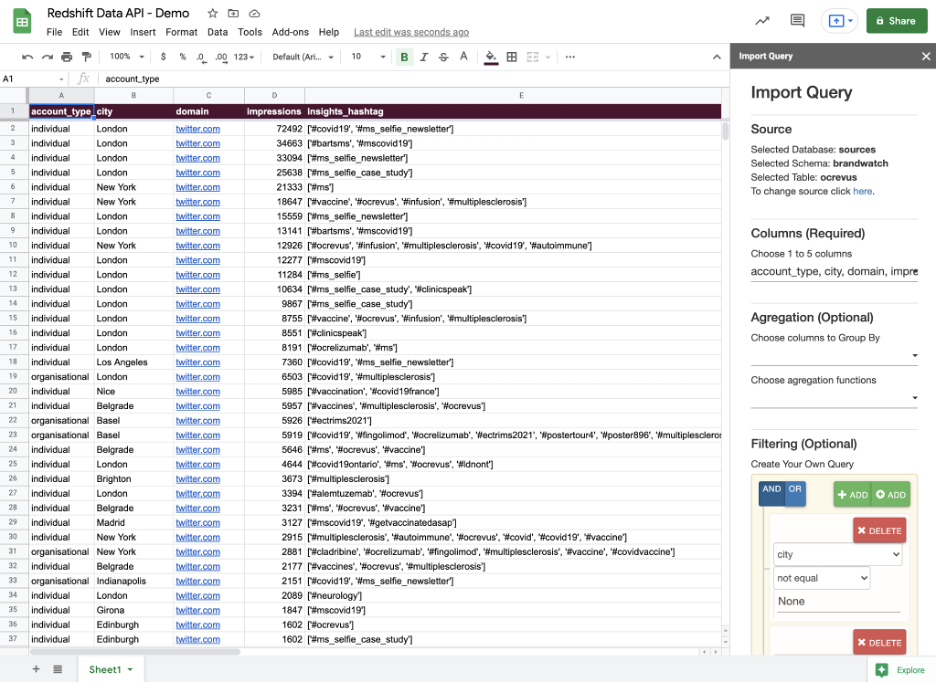Viewport: 936px width, 682px height.
Task: Print the spreadsheet with printer icon
Action: pos(67,57)
